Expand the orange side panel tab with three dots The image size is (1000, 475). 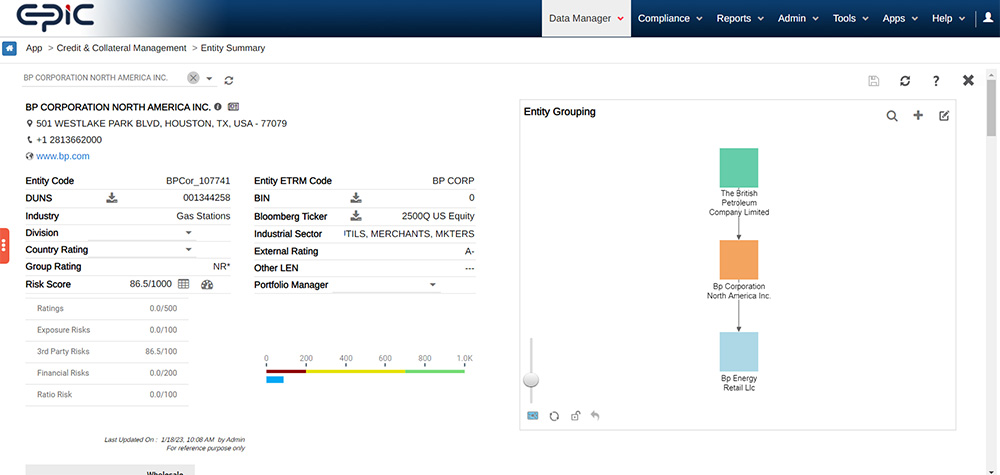click(x=4, y=245)
